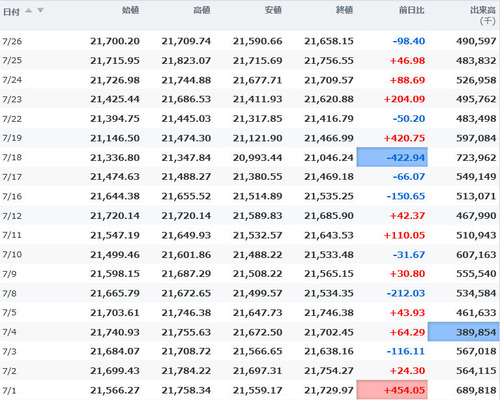Click the change value -66.07
Image resolution: width=500 pixels, height=400 pixels.
(x=409, y=177)
